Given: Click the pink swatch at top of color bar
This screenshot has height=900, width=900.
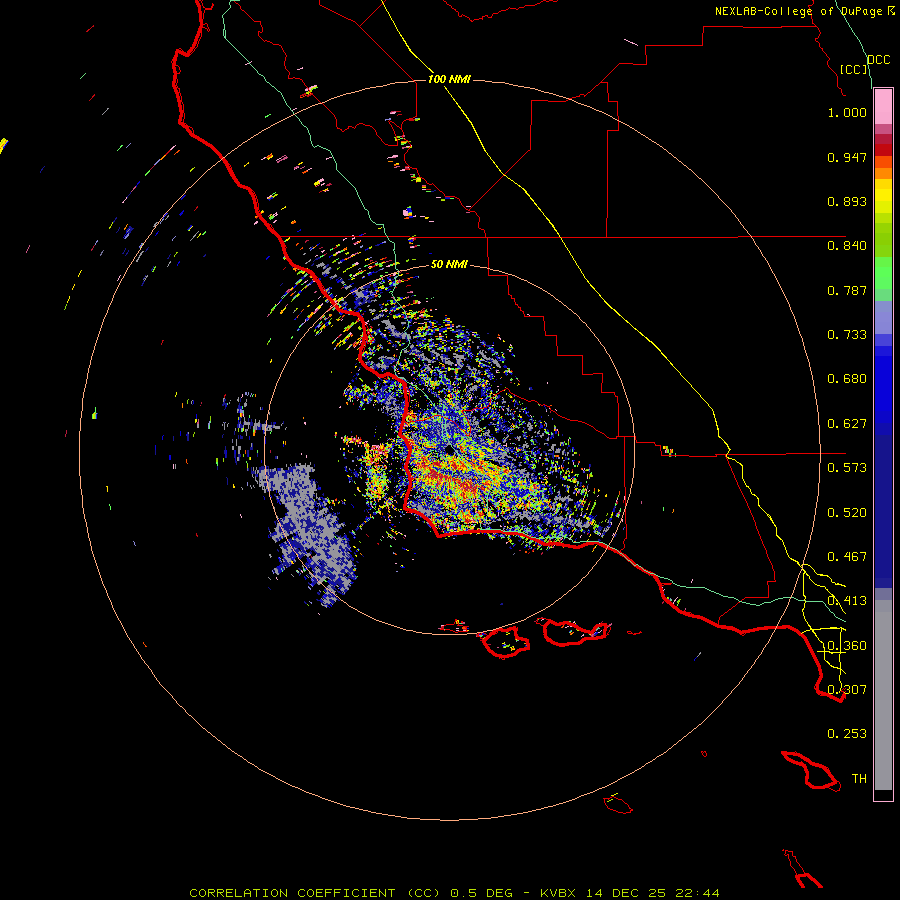Looking at the screenshot, I should pos(883,107).
